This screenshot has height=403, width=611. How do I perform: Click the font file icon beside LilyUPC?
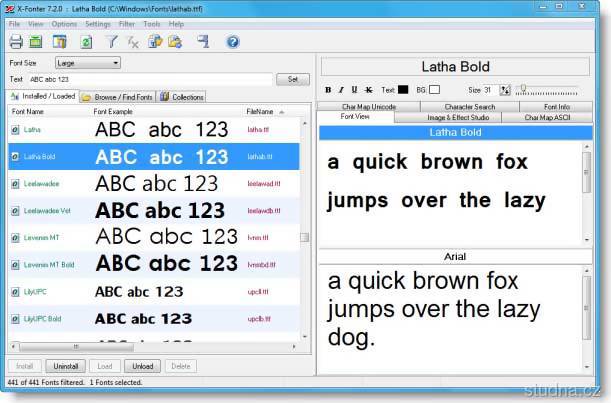(15, 292)
